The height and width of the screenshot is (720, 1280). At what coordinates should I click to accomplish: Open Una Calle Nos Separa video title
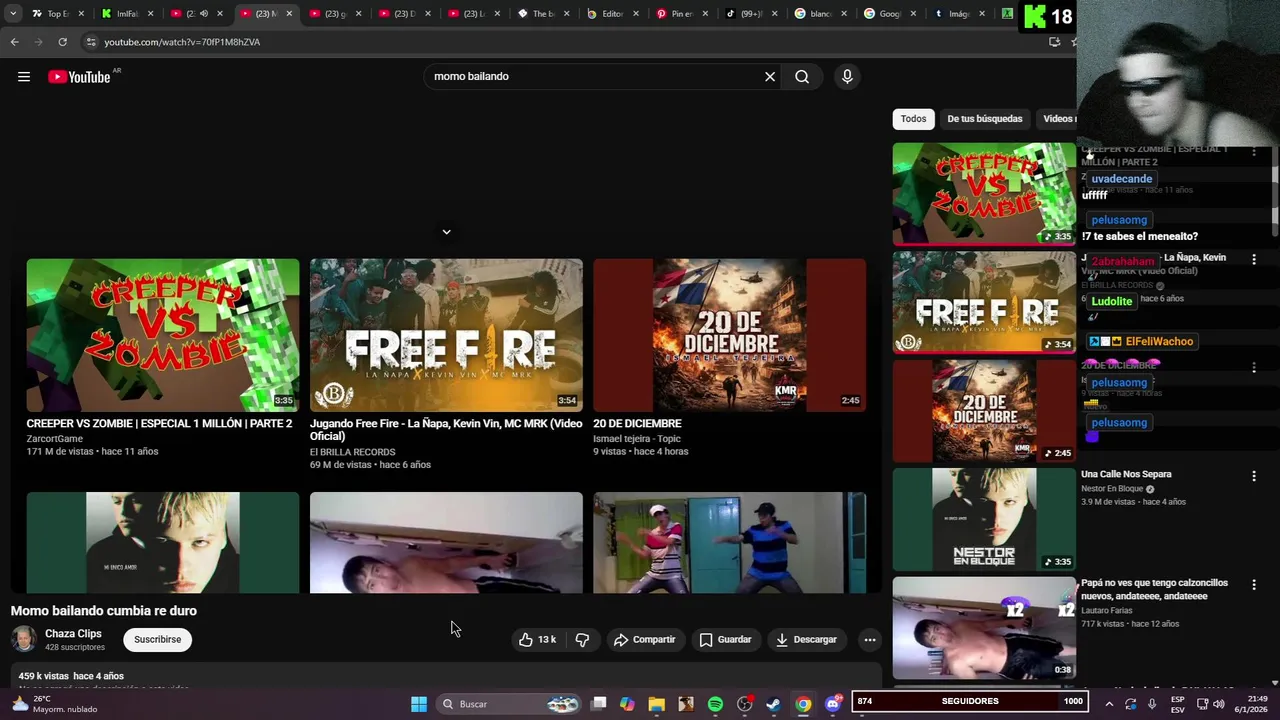pyautogui.click(x=1126, y=474)
